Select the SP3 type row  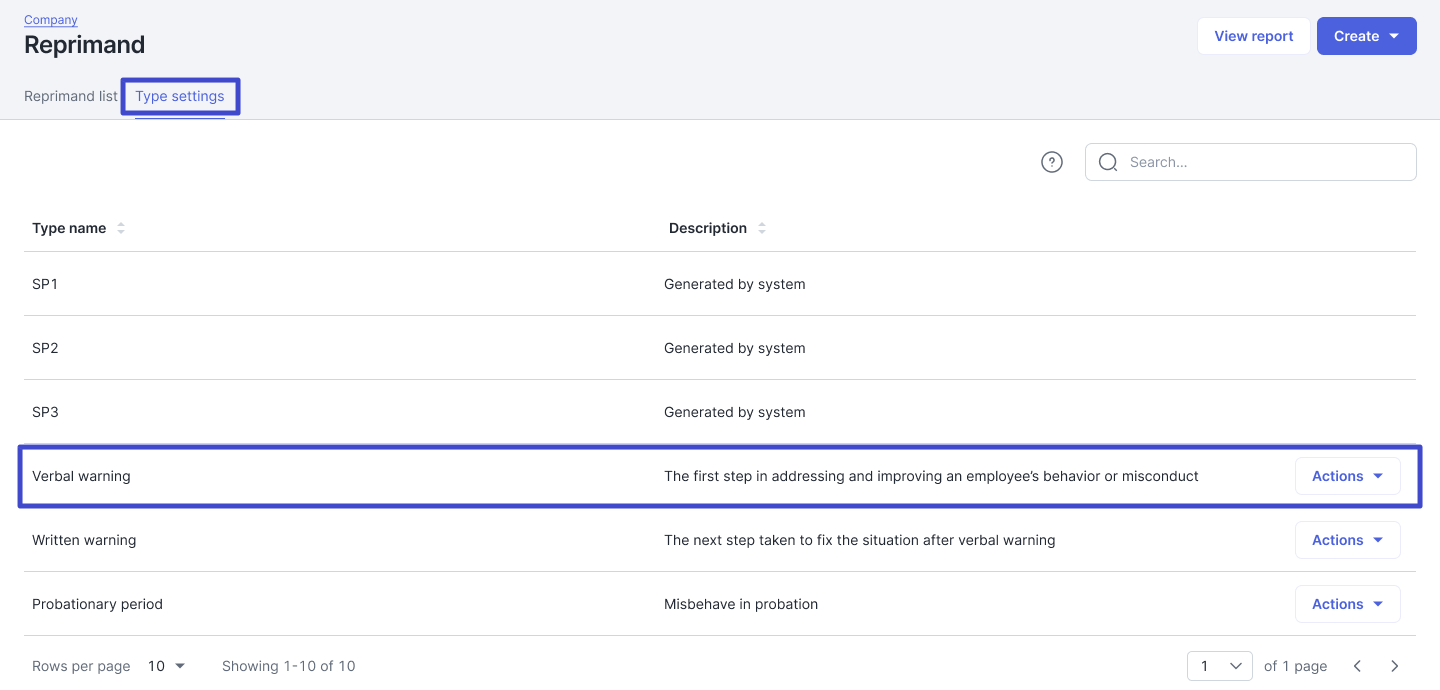point(45,412)
